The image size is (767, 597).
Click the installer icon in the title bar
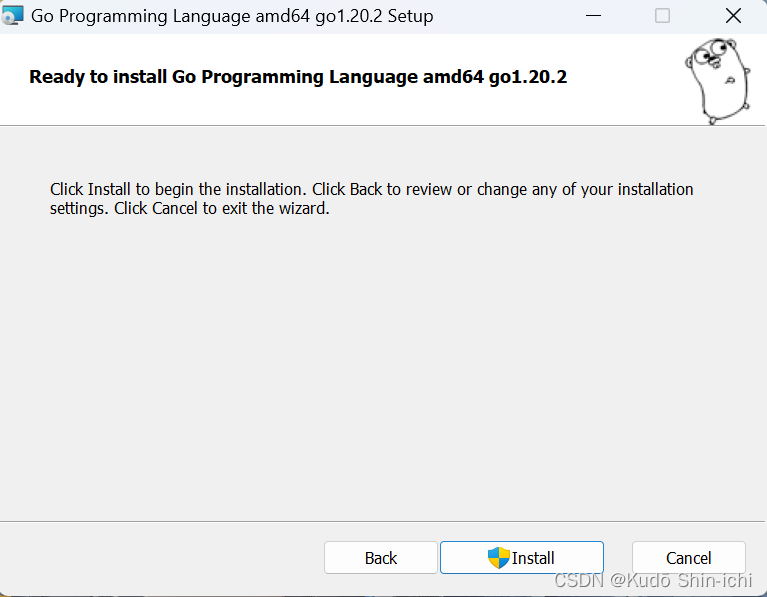(13, 16)
